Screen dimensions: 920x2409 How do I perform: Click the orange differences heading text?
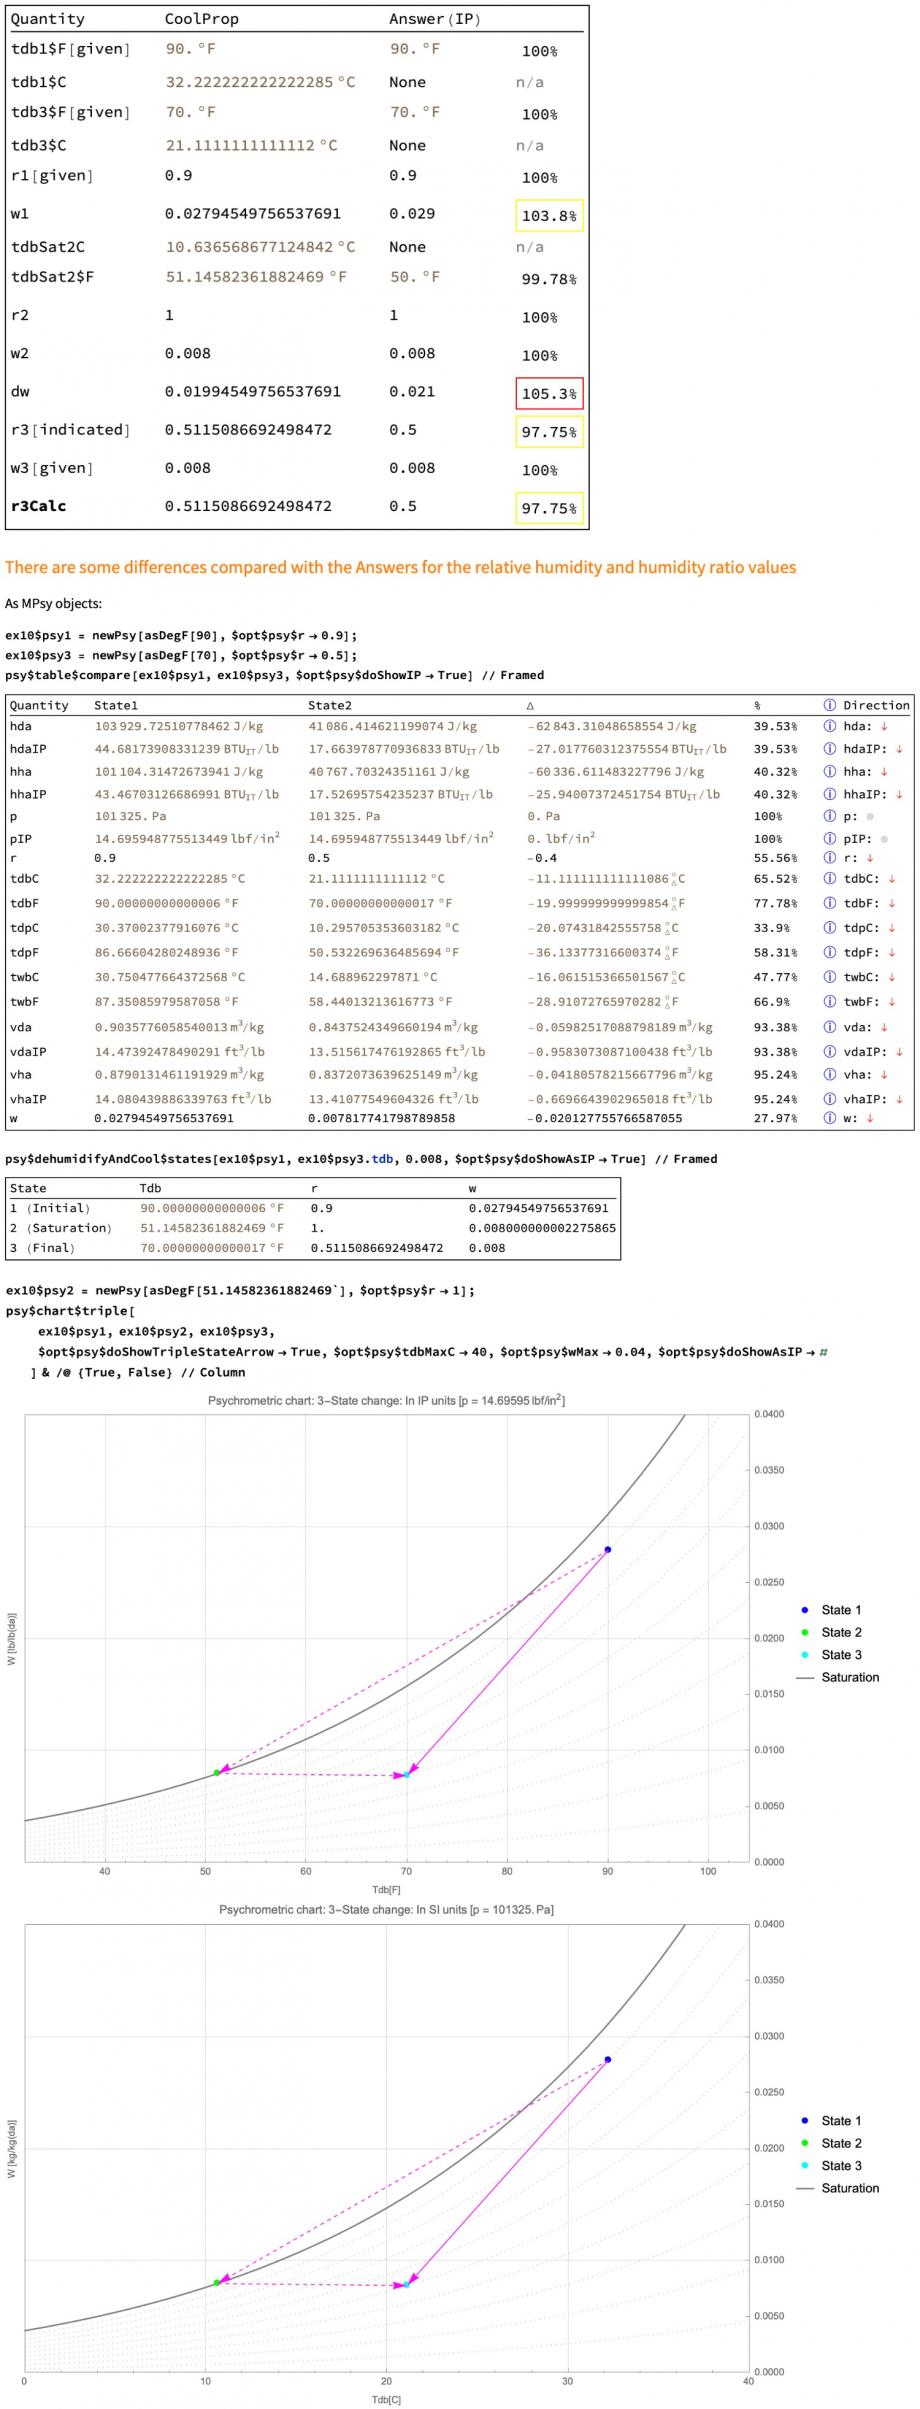400,567
